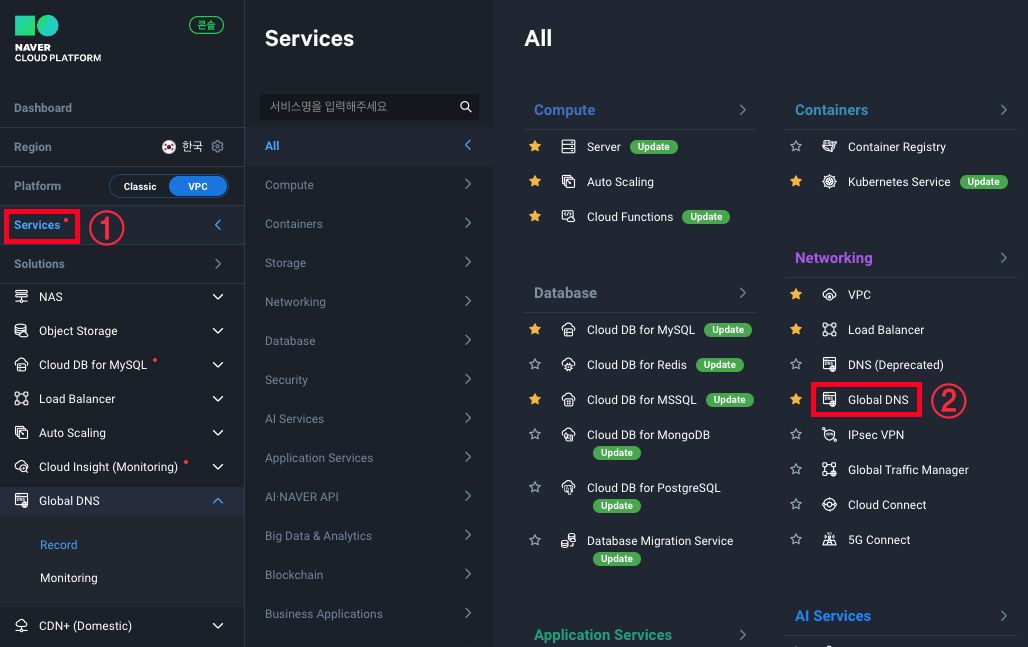Switch platform to Classic

point(140,186)
